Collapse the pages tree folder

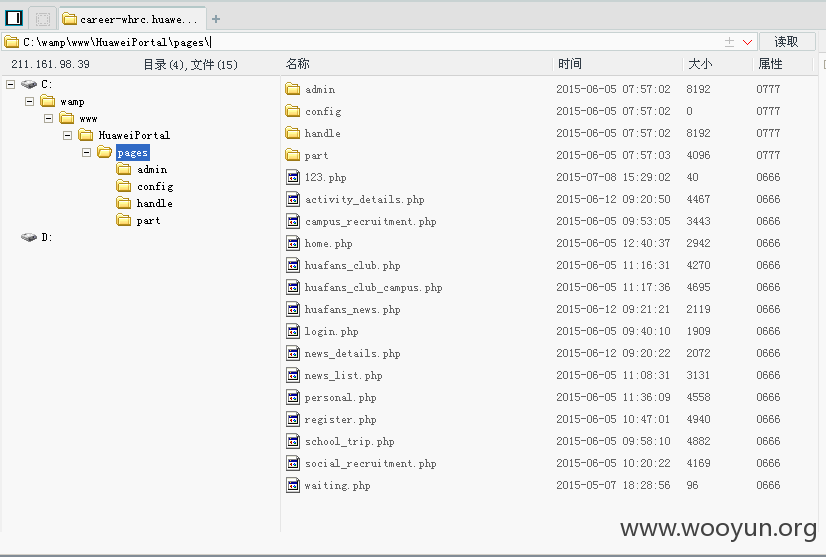pyautogui.click(x=86, y=152)
